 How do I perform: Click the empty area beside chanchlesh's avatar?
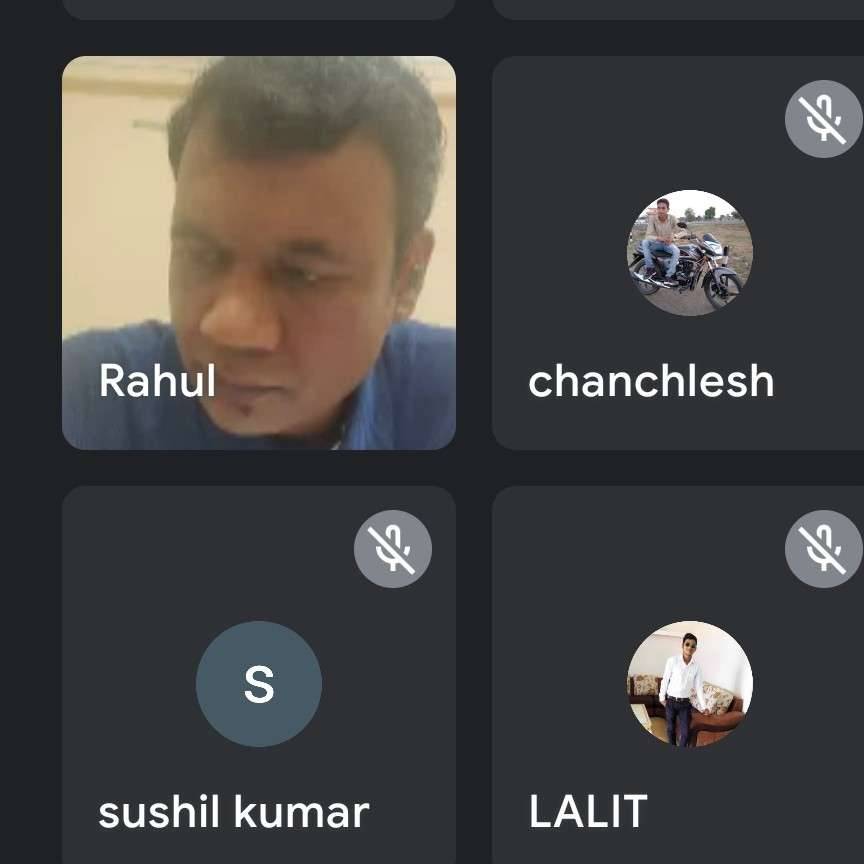tap(557, 253)
